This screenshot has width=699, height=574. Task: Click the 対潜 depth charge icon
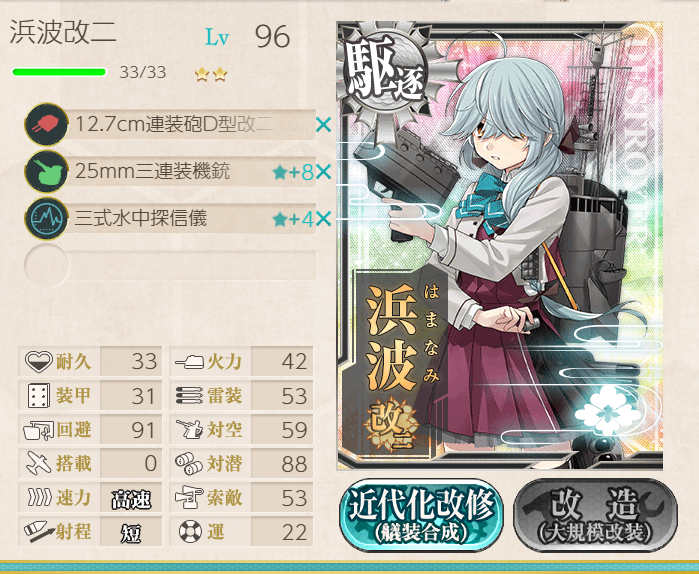click(189, 463)
